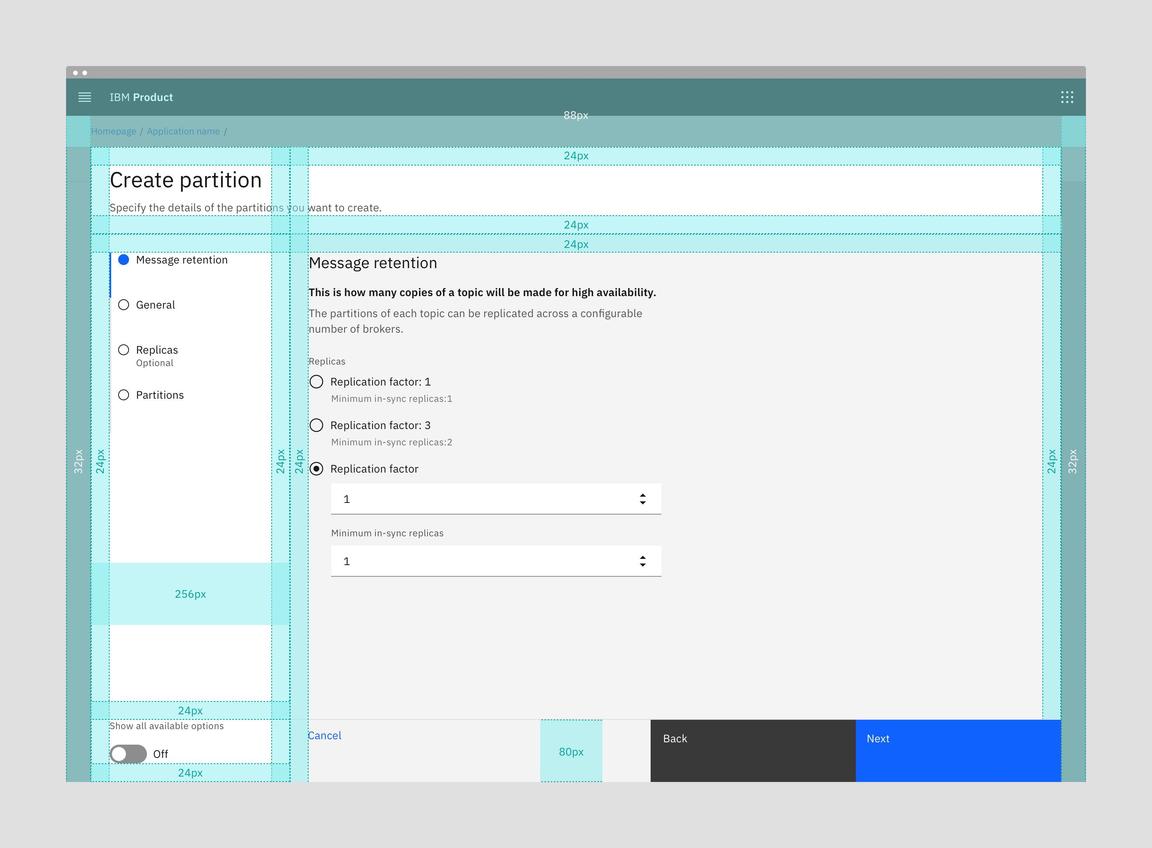The width and height of the screenshot is (1152, 848).
Task: Select the Replication factor: 1 radio option
Action: [x=316, y=381]
